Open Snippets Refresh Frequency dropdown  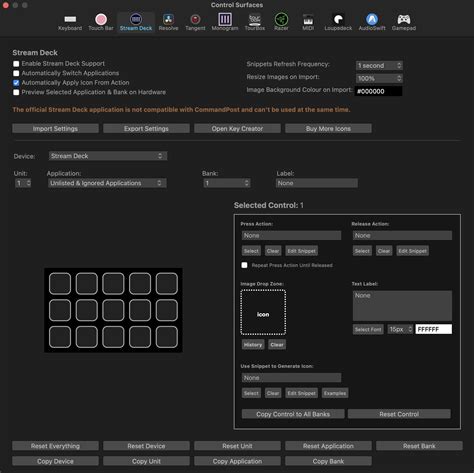coord(379,66)
